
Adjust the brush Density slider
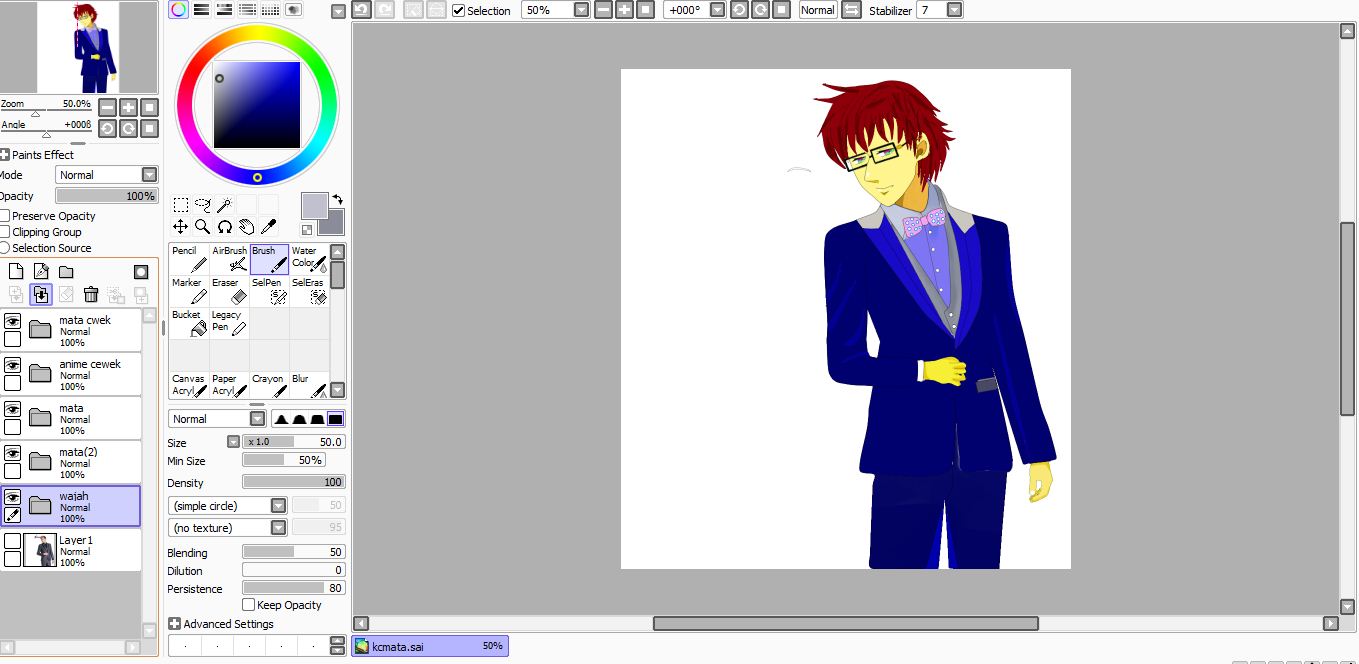pos(294,482)
